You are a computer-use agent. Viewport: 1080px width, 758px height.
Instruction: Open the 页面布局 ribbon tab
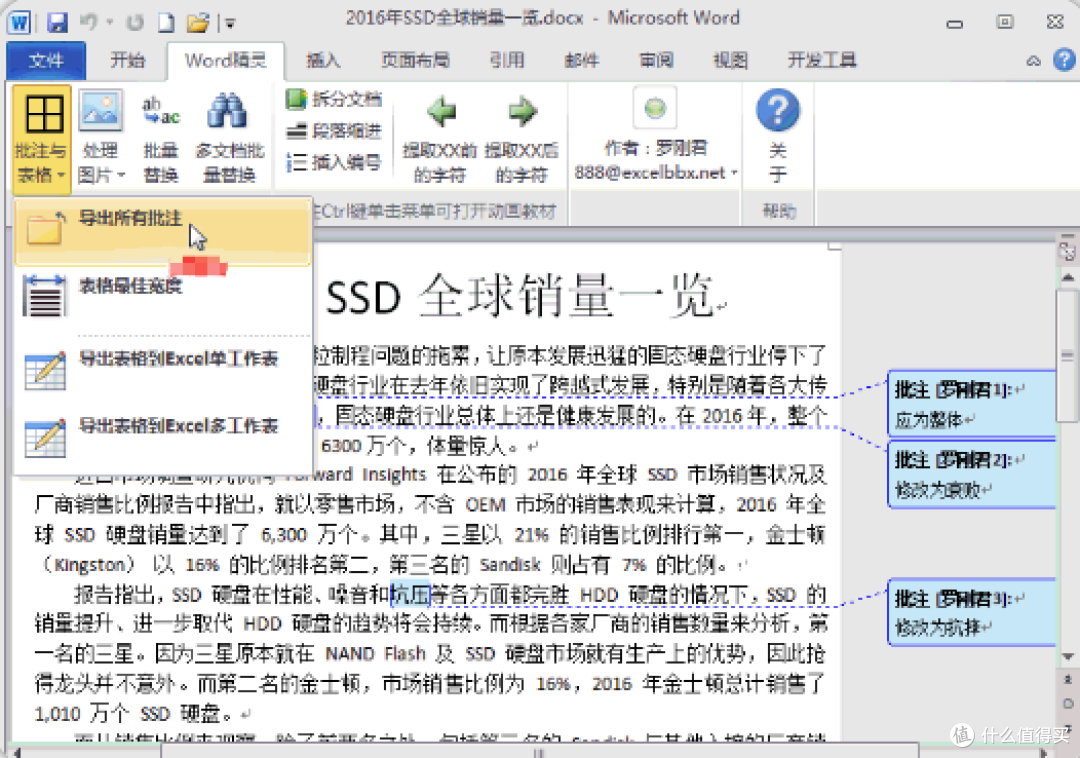415,61
